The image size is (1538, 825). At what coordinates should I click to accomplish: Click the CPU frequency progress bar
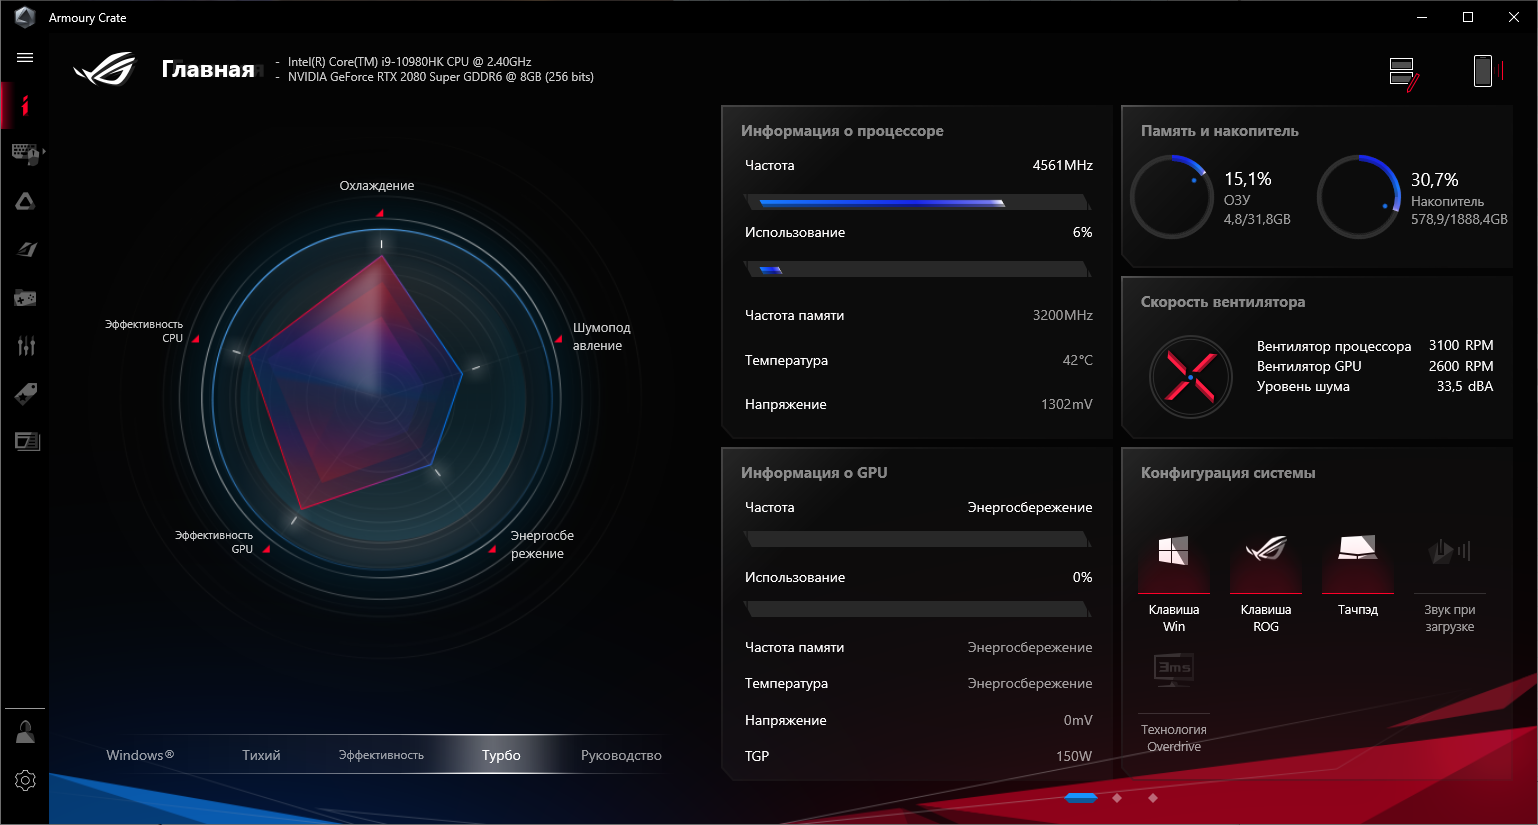point(917,202)
